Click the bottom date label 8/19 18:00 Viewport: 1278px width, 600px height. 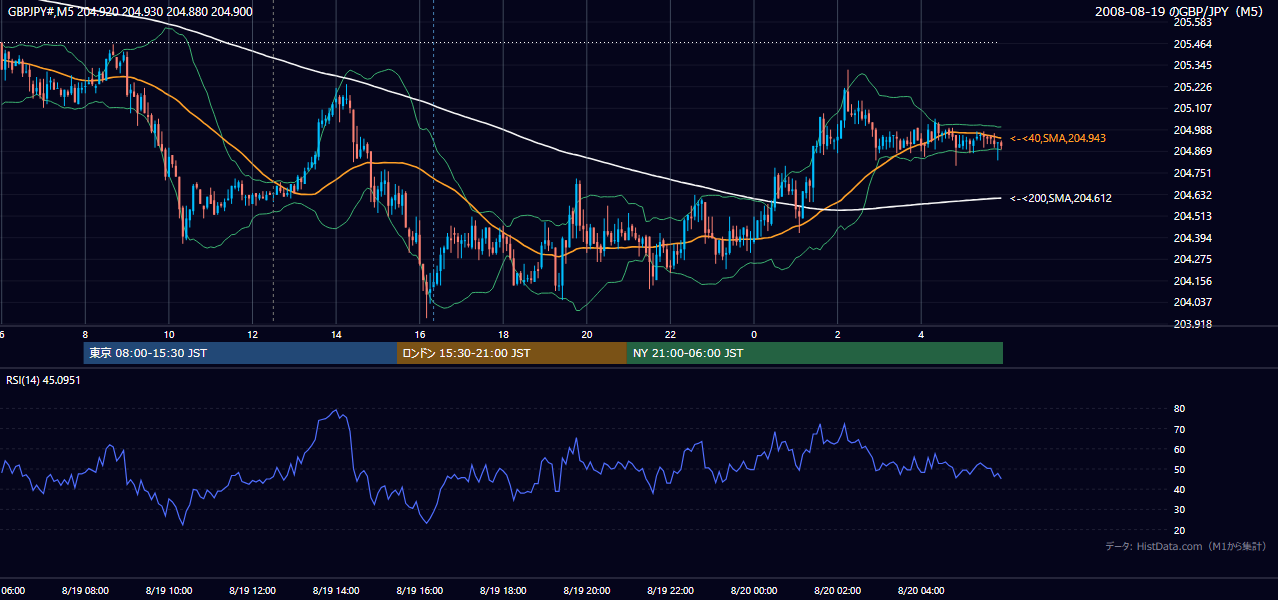coord(503,590)
